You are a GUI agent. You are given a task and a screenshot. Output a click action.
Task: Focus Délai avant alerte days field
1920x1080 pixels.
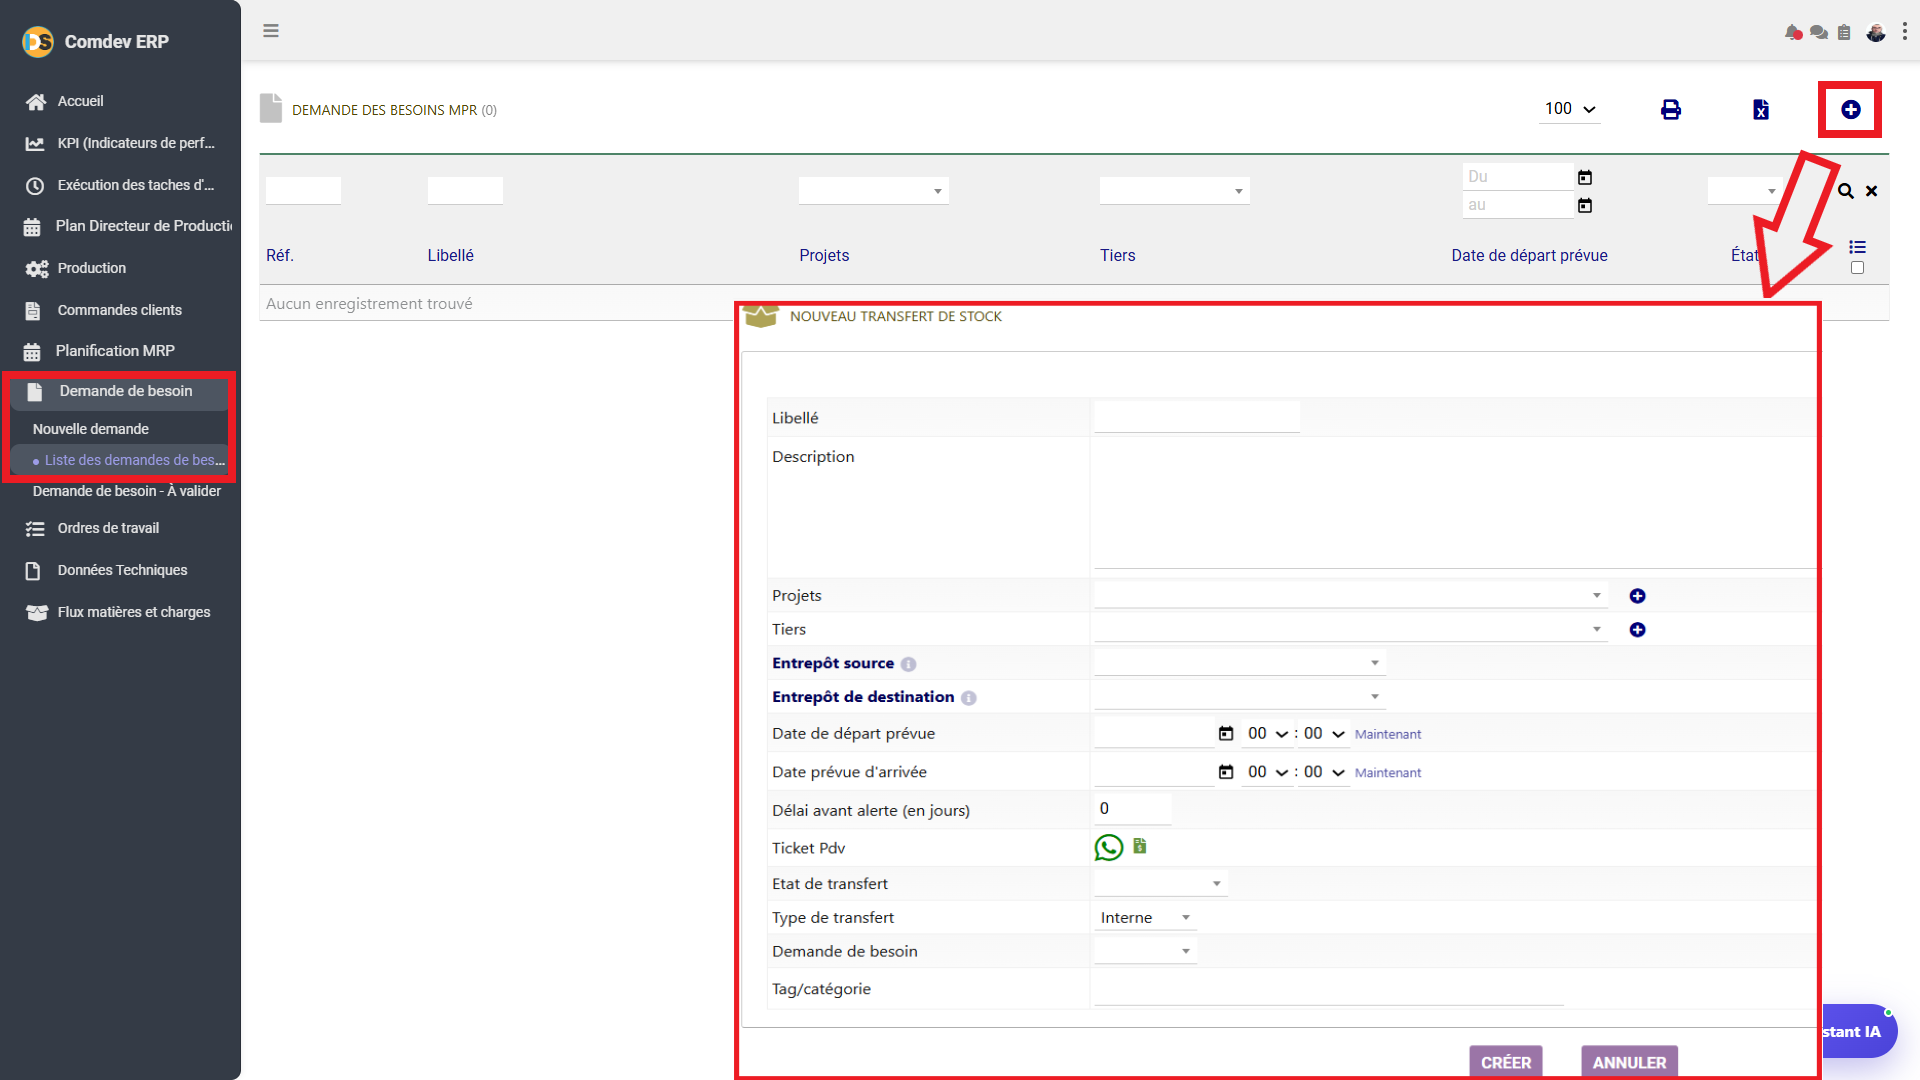[x=1132, y=808]
